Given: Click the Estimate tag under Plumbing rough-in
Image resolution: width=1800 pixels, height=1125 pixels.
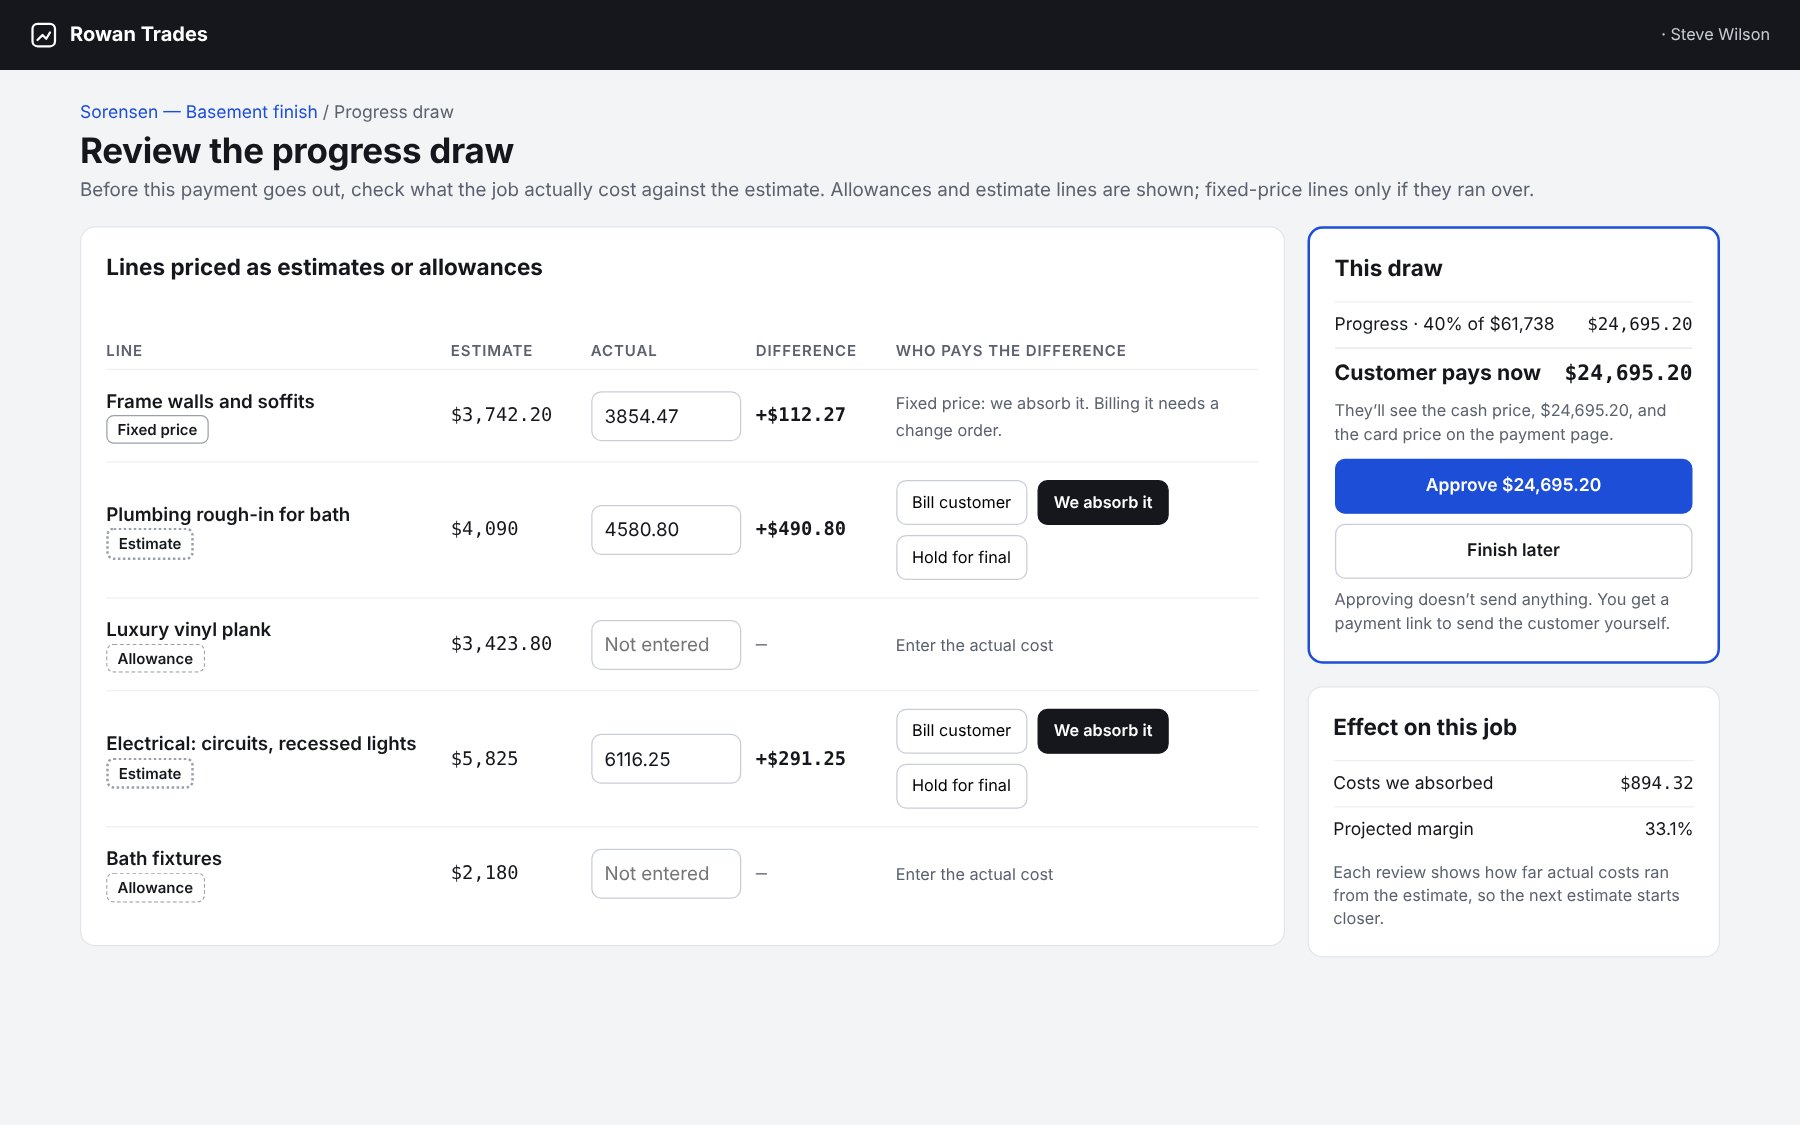Looking at the screenshot, I should [150, 544].
